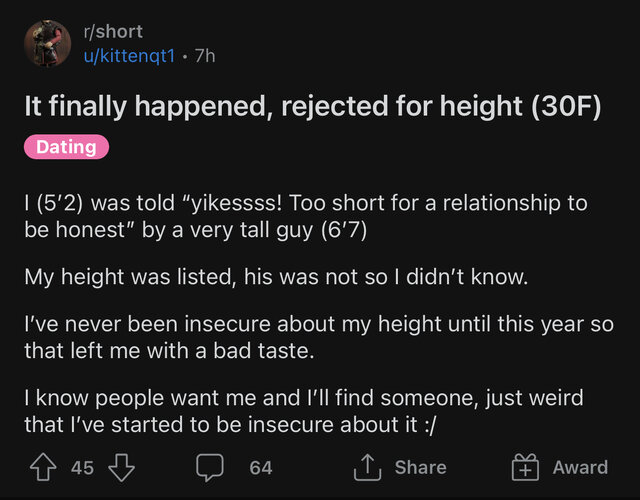Click the 7h post timestamp

[203, 56]
